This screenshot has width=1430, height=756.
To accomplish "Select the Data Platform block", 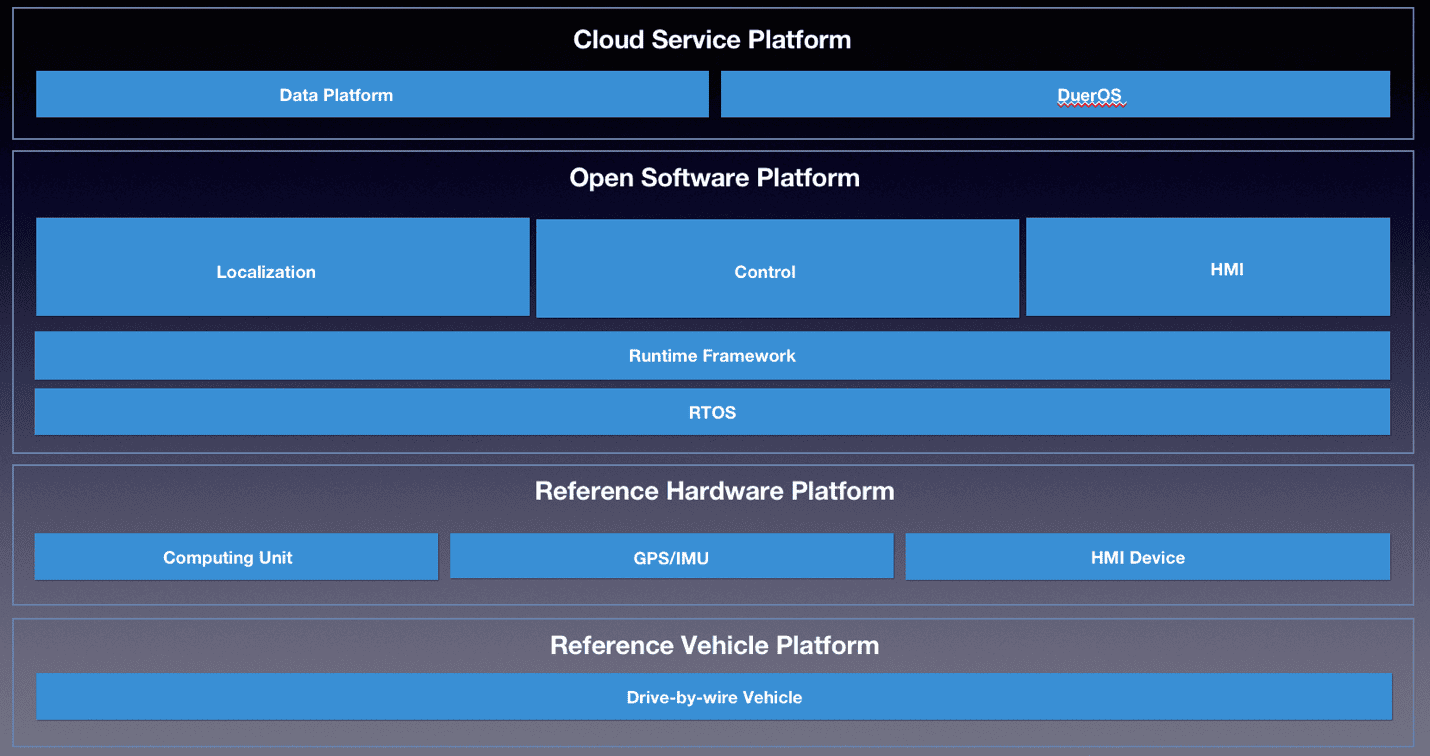I will [371, 93].
